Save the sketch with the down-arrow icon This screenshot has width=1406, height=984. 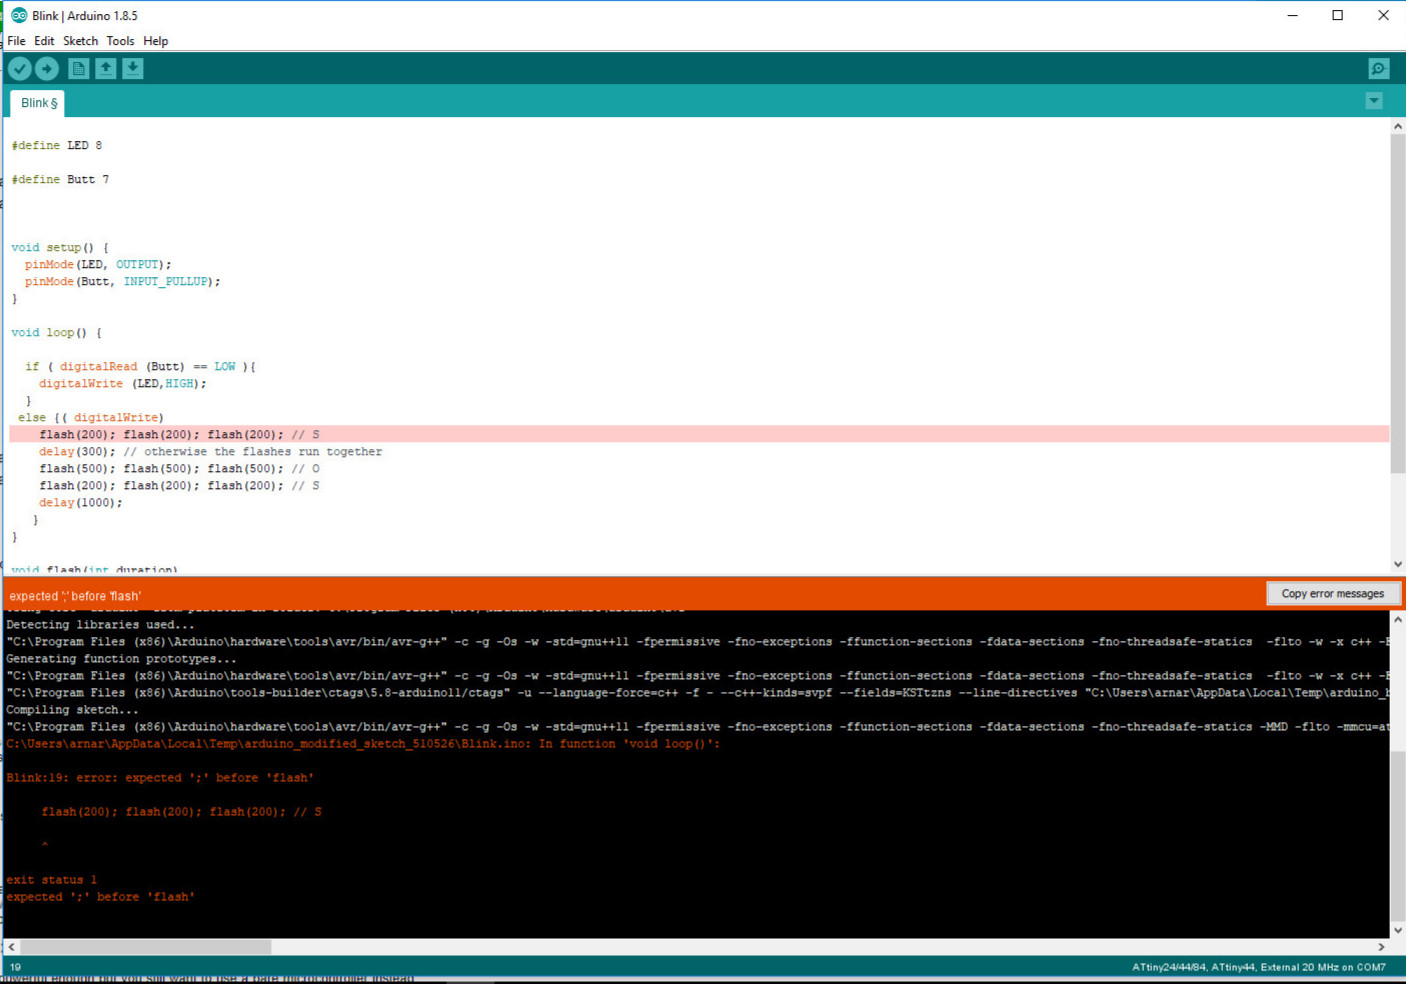[x=132, y=68]
